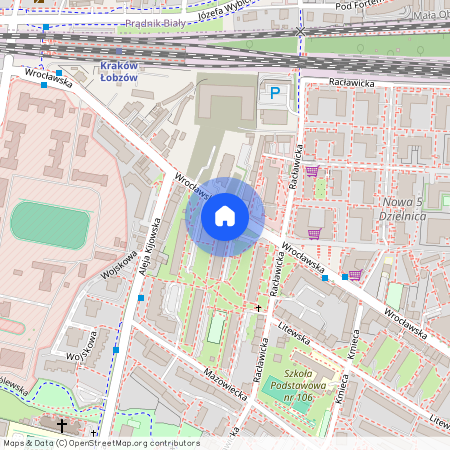
Task: Click the blue home marker icon
Action: point(225,217)
